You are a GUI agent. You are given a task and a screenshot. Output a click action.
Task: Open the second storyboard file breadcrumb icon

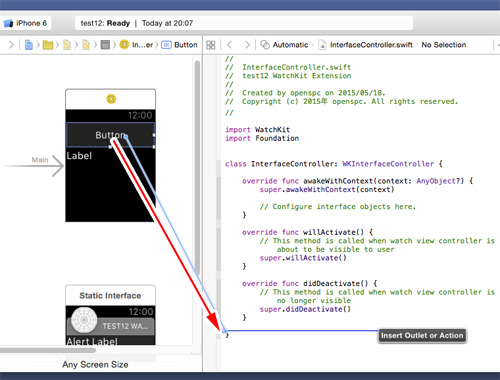coord(86,45)
